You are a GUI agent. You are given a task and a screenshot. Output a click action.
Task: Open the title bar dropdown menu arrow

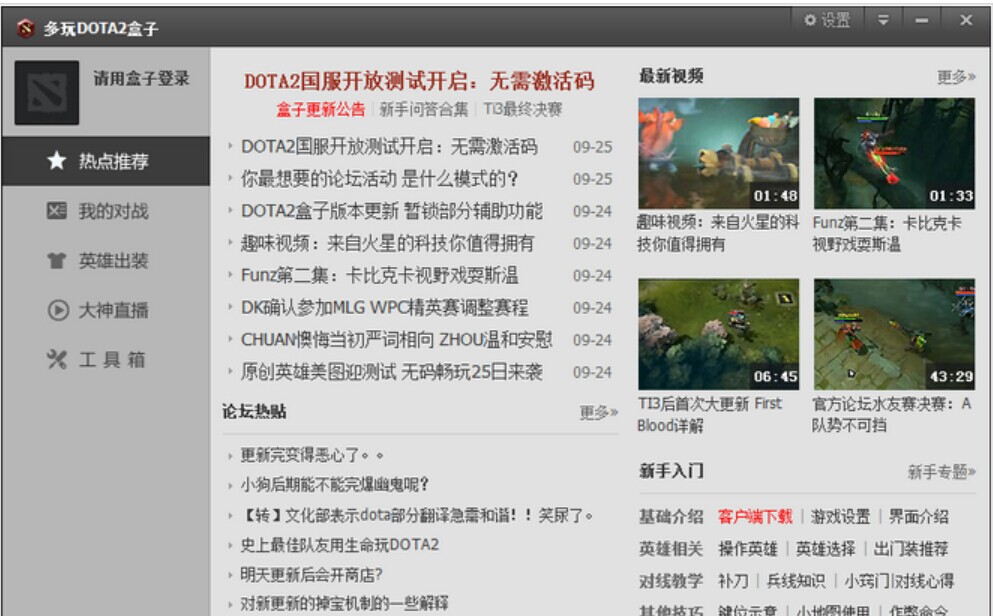pyautogui.click(x=883, y=20)
